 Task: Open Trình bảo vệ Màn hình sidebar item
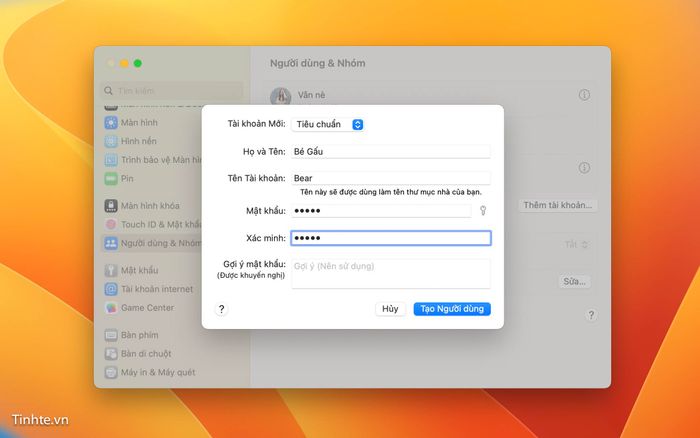[x=152, y=160]
